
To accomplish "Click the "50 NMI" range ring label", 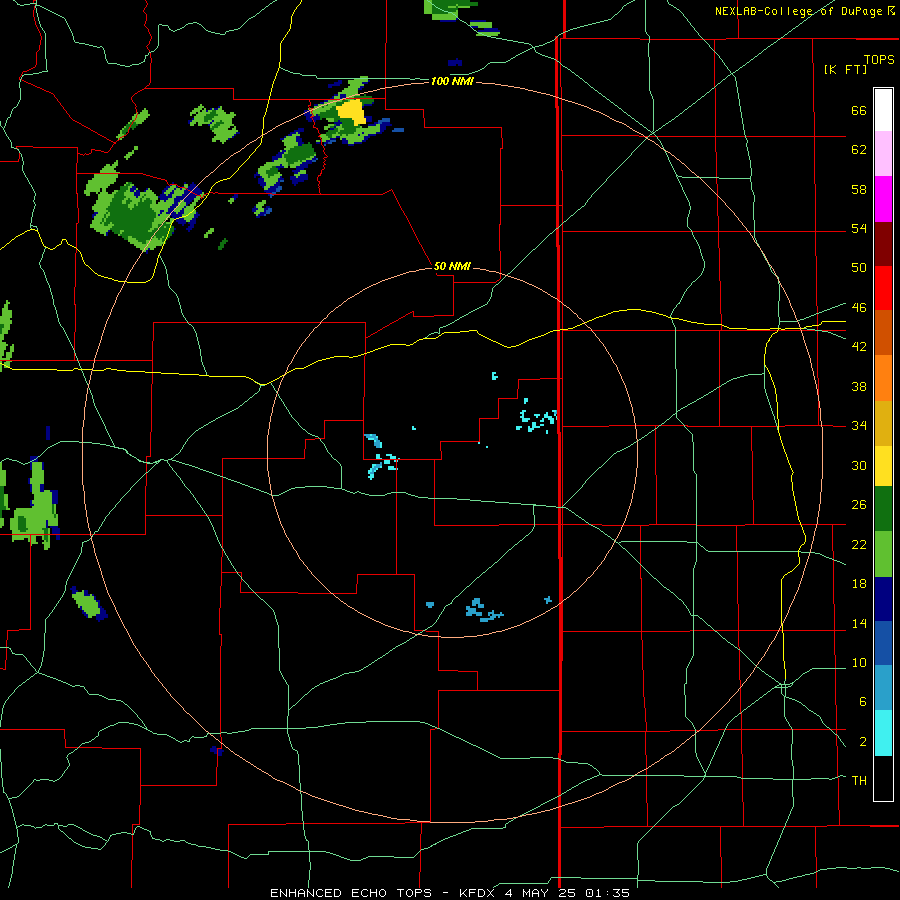I will (452, 266).
